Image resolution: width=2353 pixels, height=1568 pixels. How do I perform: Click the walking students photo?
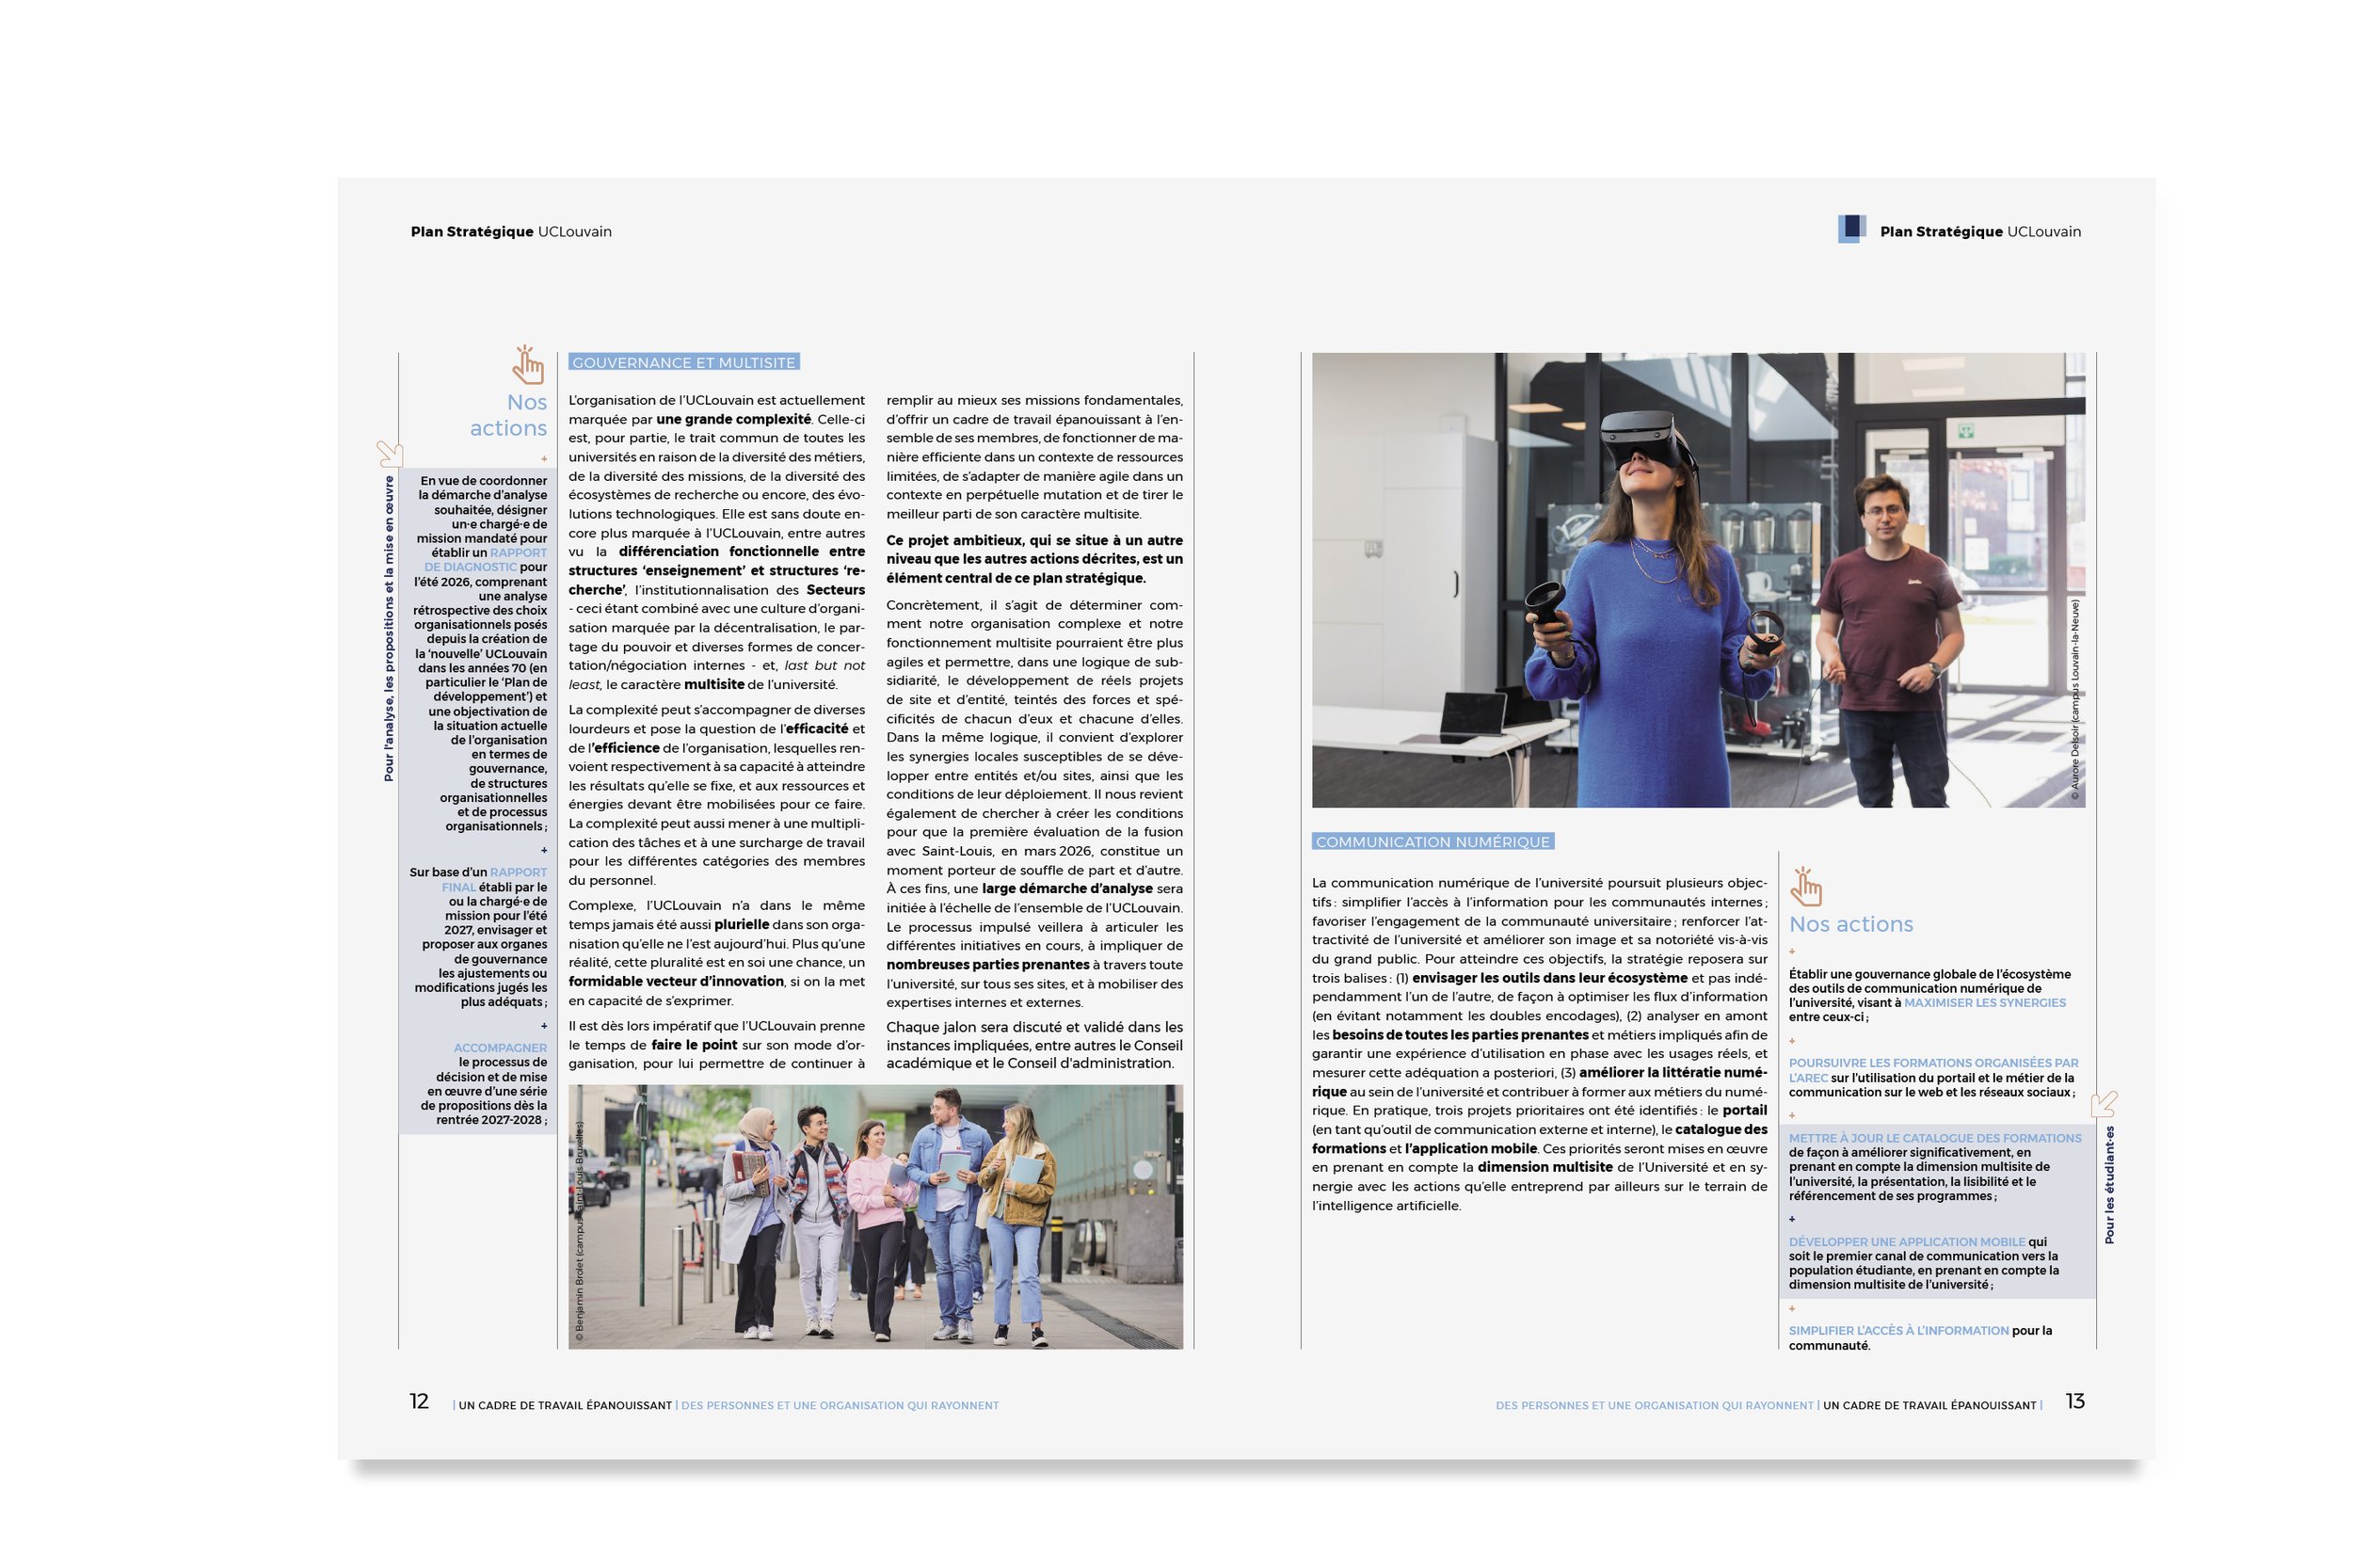(875, 1216)
